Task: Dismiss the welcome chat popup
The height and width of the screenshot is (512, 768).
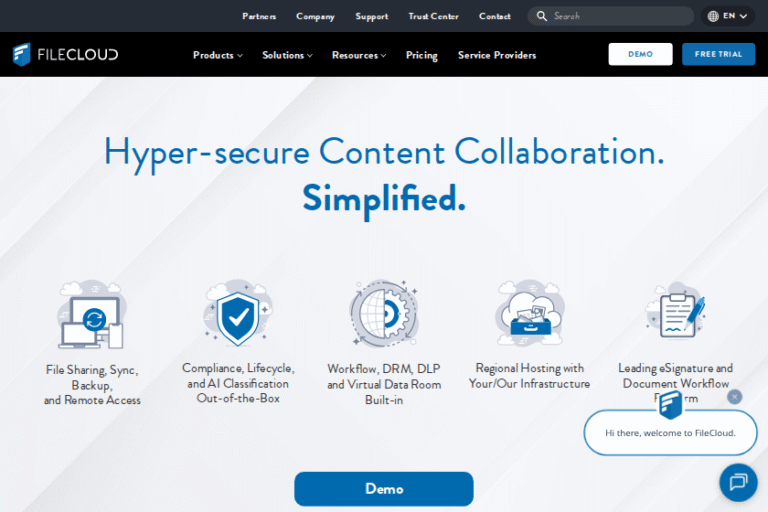Action: (x=735, y=396)
